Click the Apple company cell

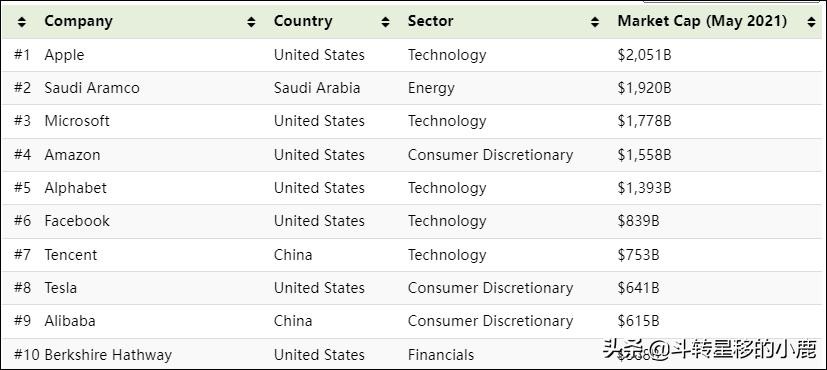pos(64,55)
